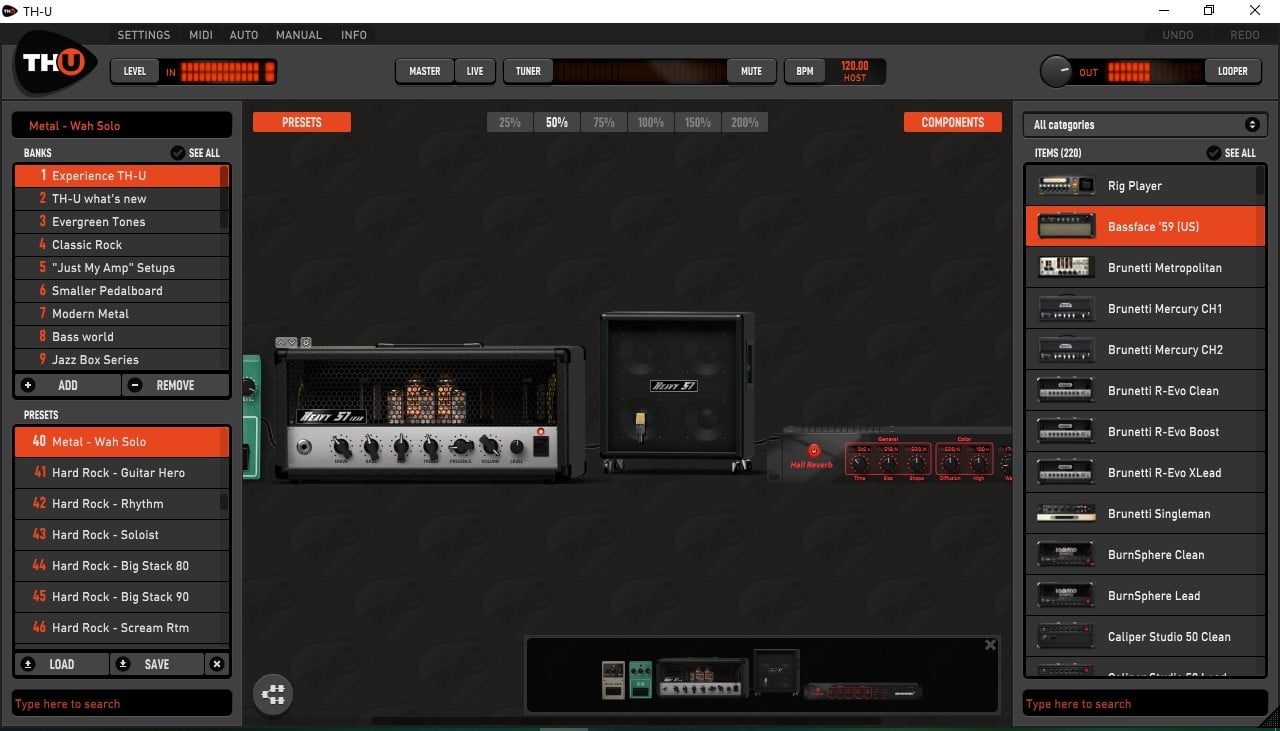The height and width of the screenshot is (731, 1280).
Task: Select the BurnSphere Lead amp icon
Action: pyautogui.click(x=1066, y=596)
